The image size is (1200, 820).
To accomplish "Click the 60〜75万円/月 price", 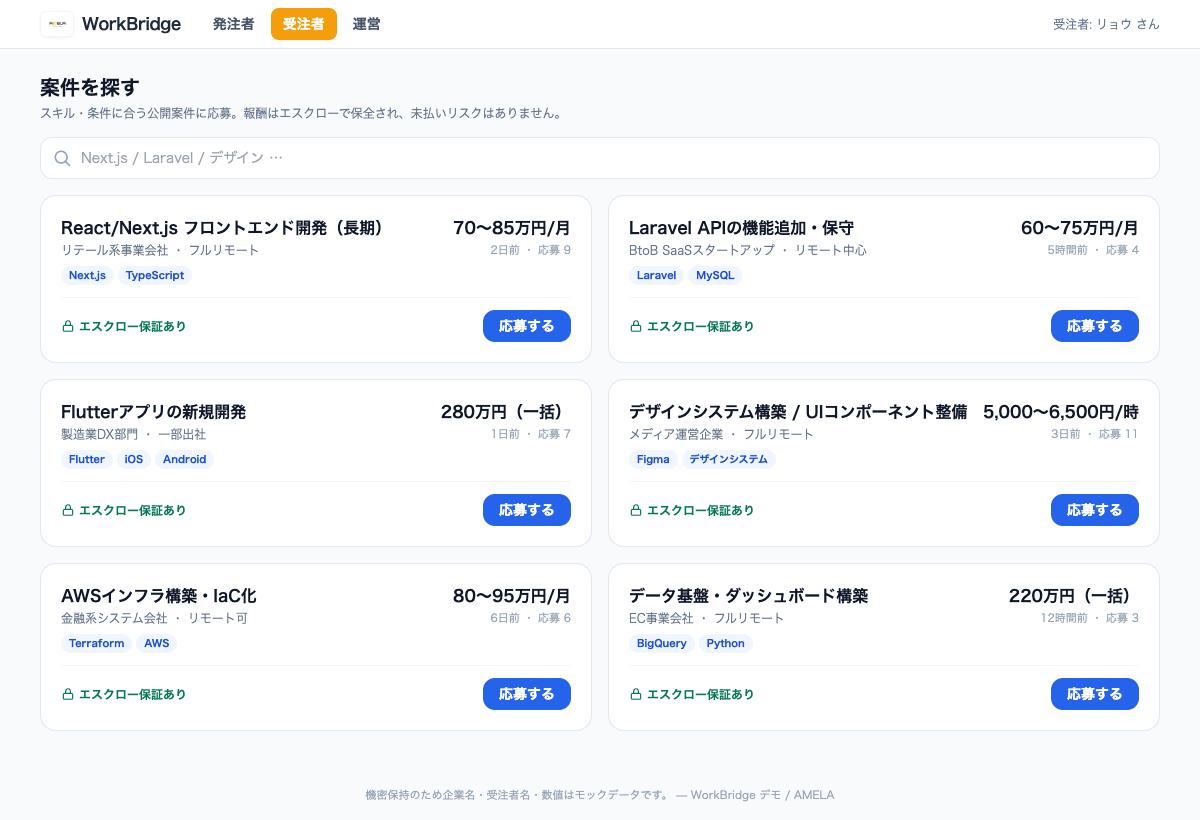I will click(1080, 228).
